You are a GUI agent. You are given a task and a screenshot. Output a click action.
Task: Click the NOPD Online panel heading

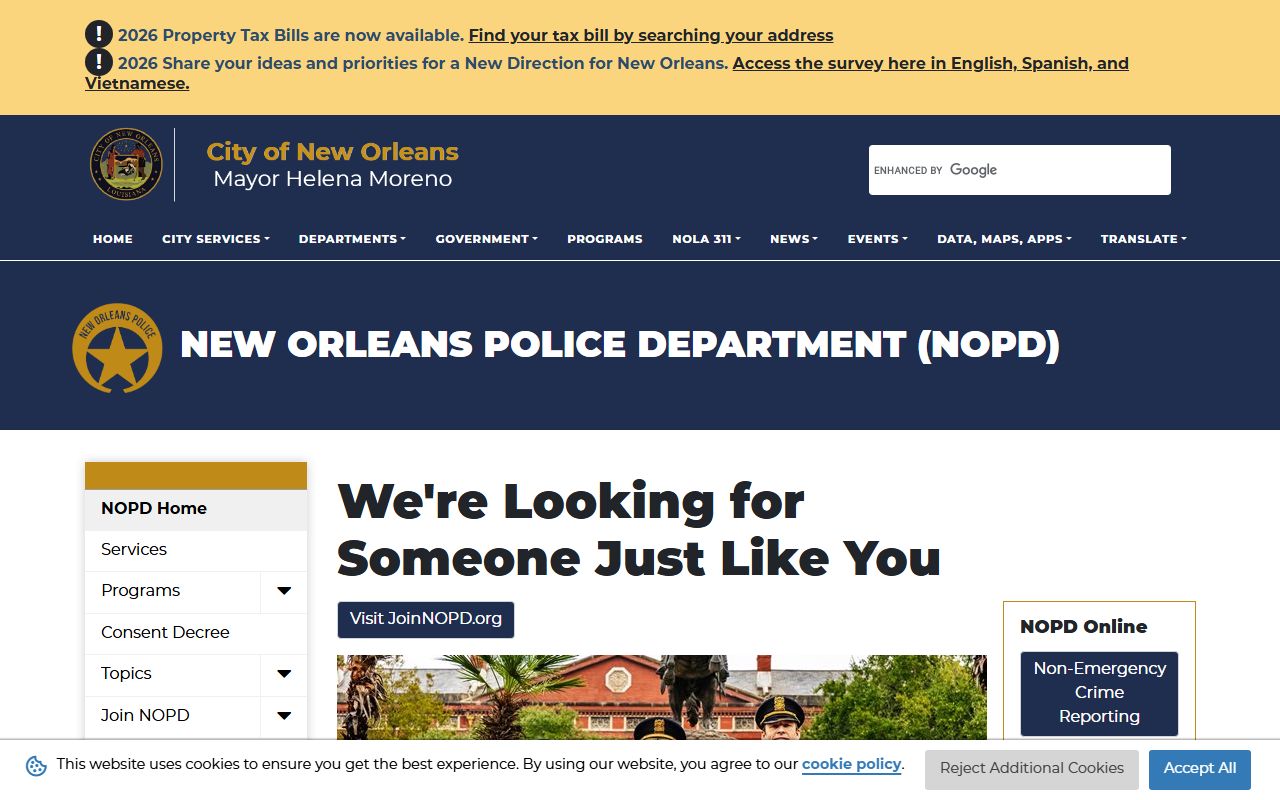tap(1084, 627)
